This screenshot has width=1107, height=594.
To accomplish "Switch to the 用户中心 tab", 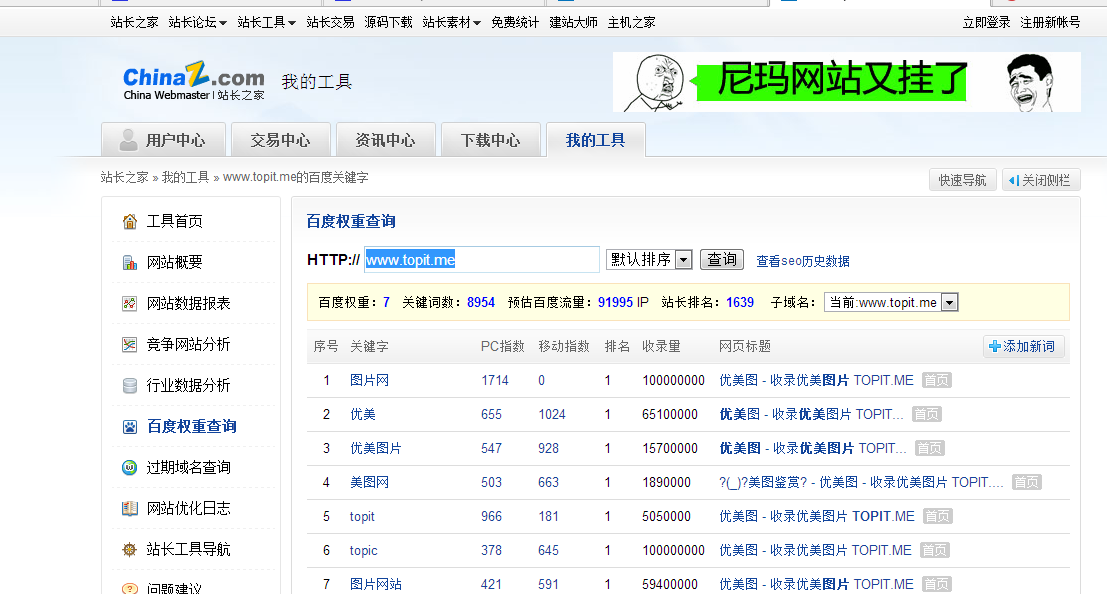I will click(x=163, y=140).
